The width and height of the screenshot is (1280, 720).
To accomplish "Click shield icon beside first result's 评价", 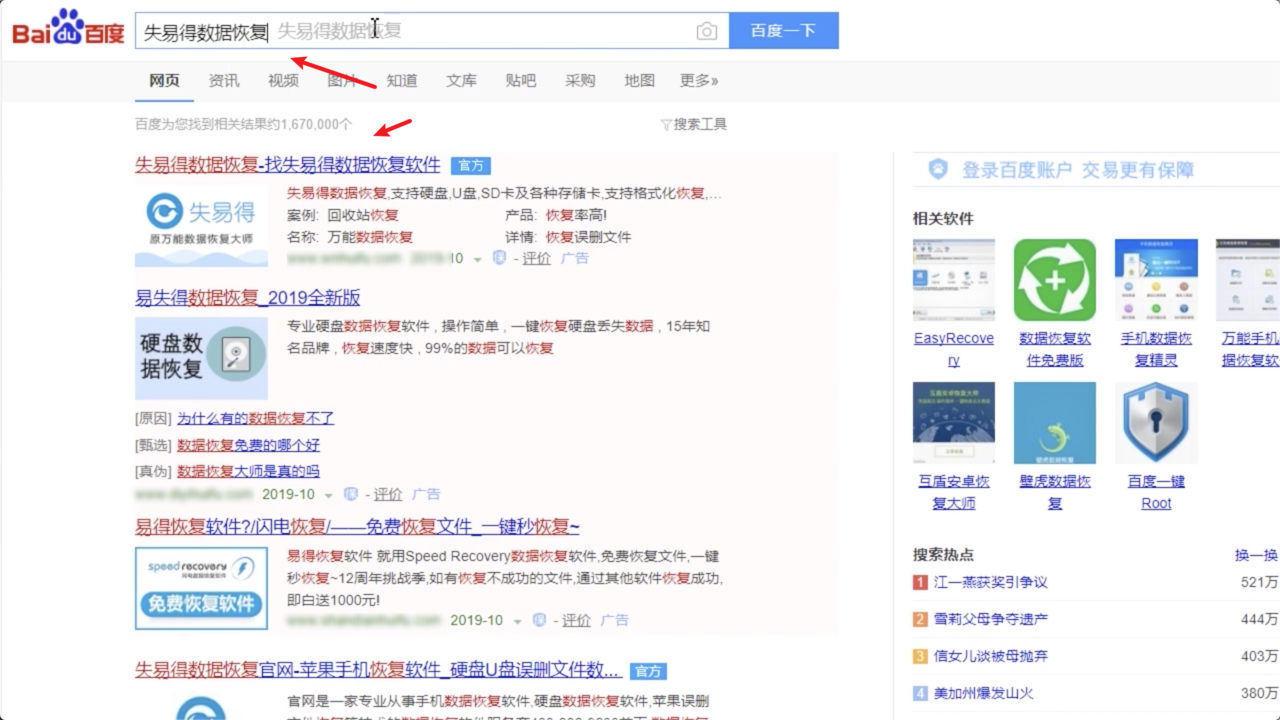I will [x=499, y=258].
